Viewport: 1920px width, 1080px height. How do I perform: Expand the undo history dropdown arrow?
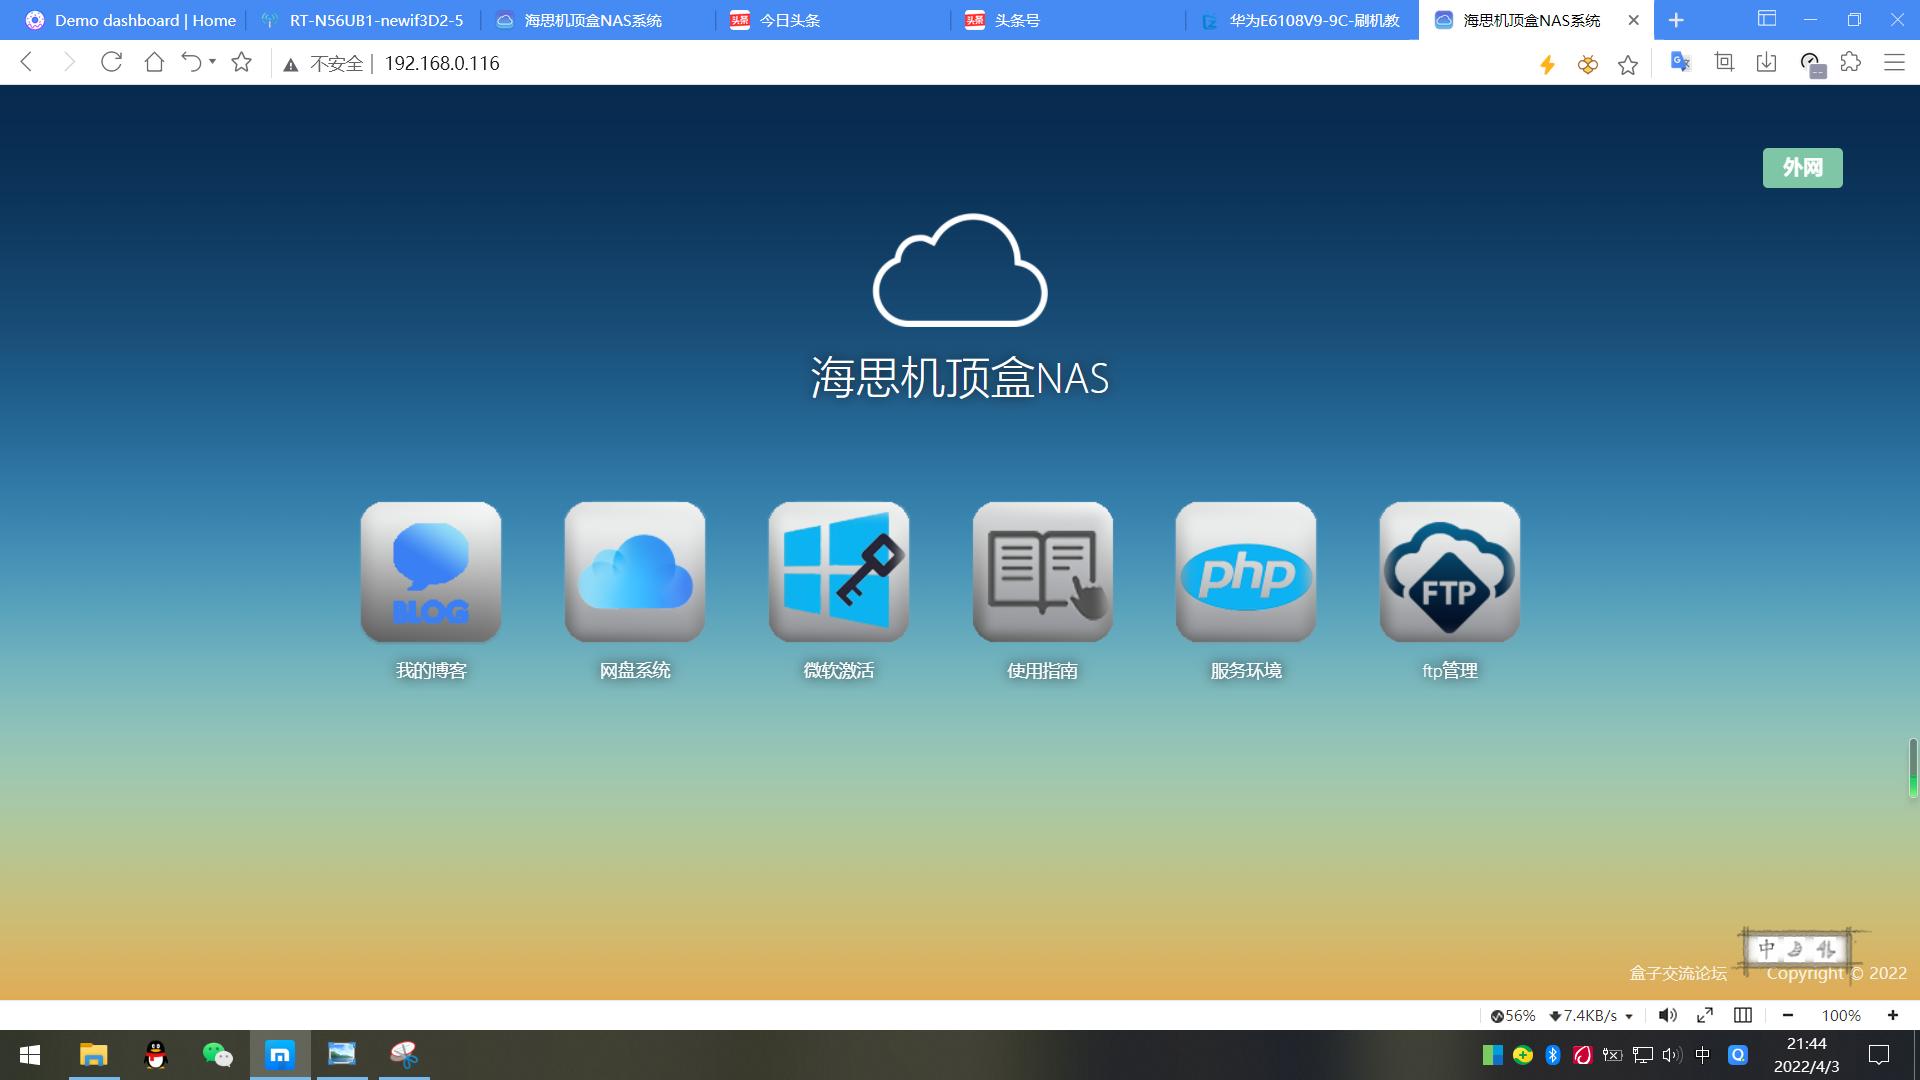click(x=212, y=62)
